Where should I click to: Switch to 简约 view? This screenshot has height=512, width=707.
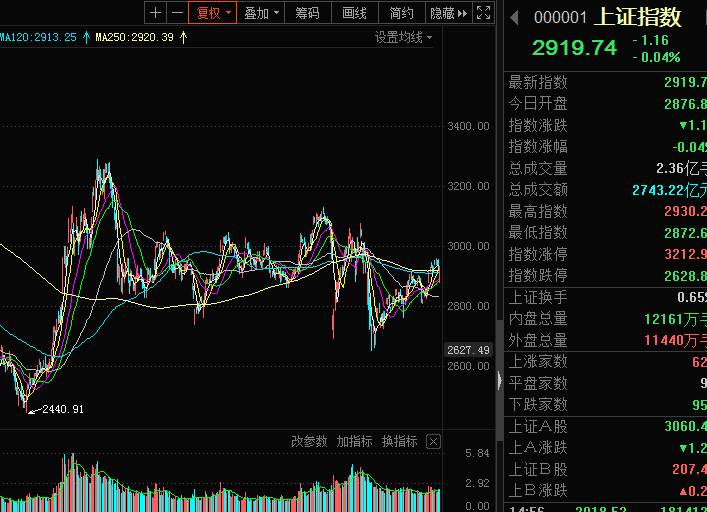pos(401,13)
